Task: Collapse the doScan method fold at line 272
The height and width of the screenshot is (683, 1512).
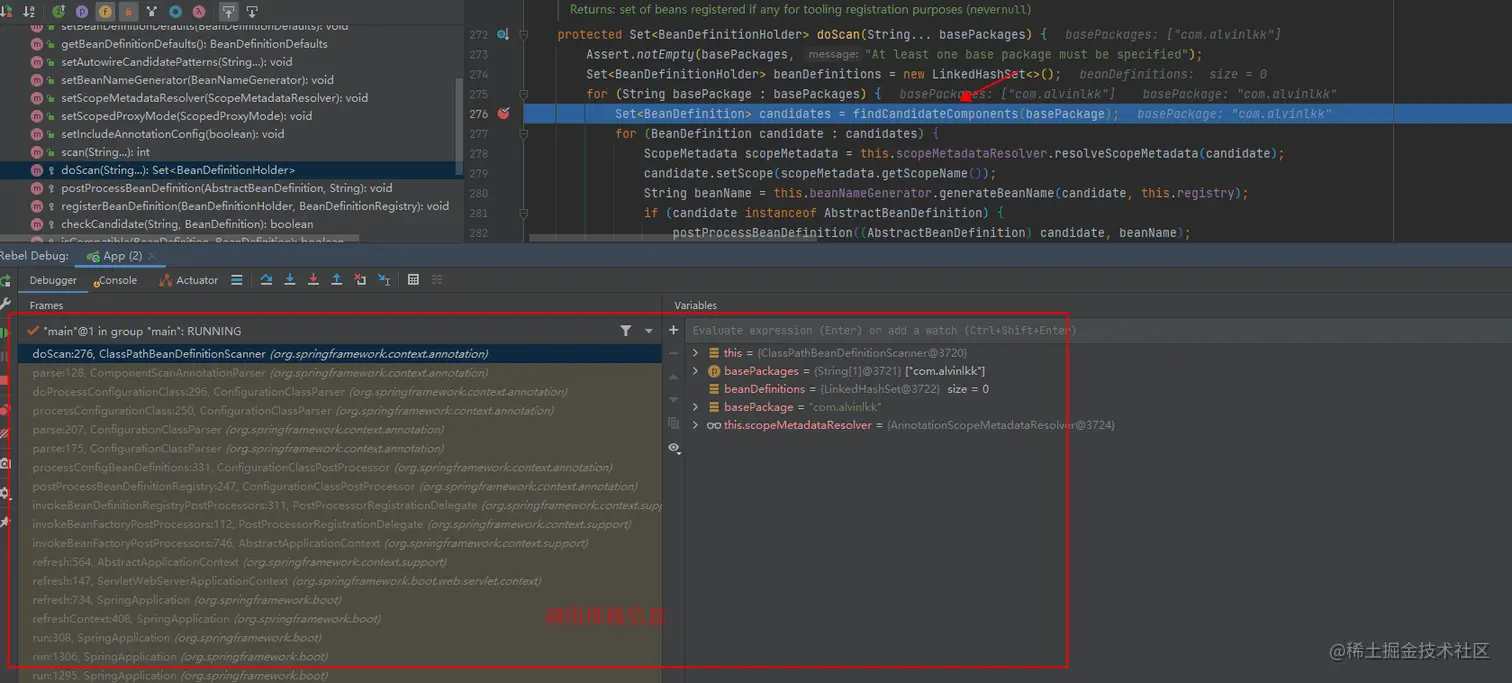Action: [x=523, y=34]
